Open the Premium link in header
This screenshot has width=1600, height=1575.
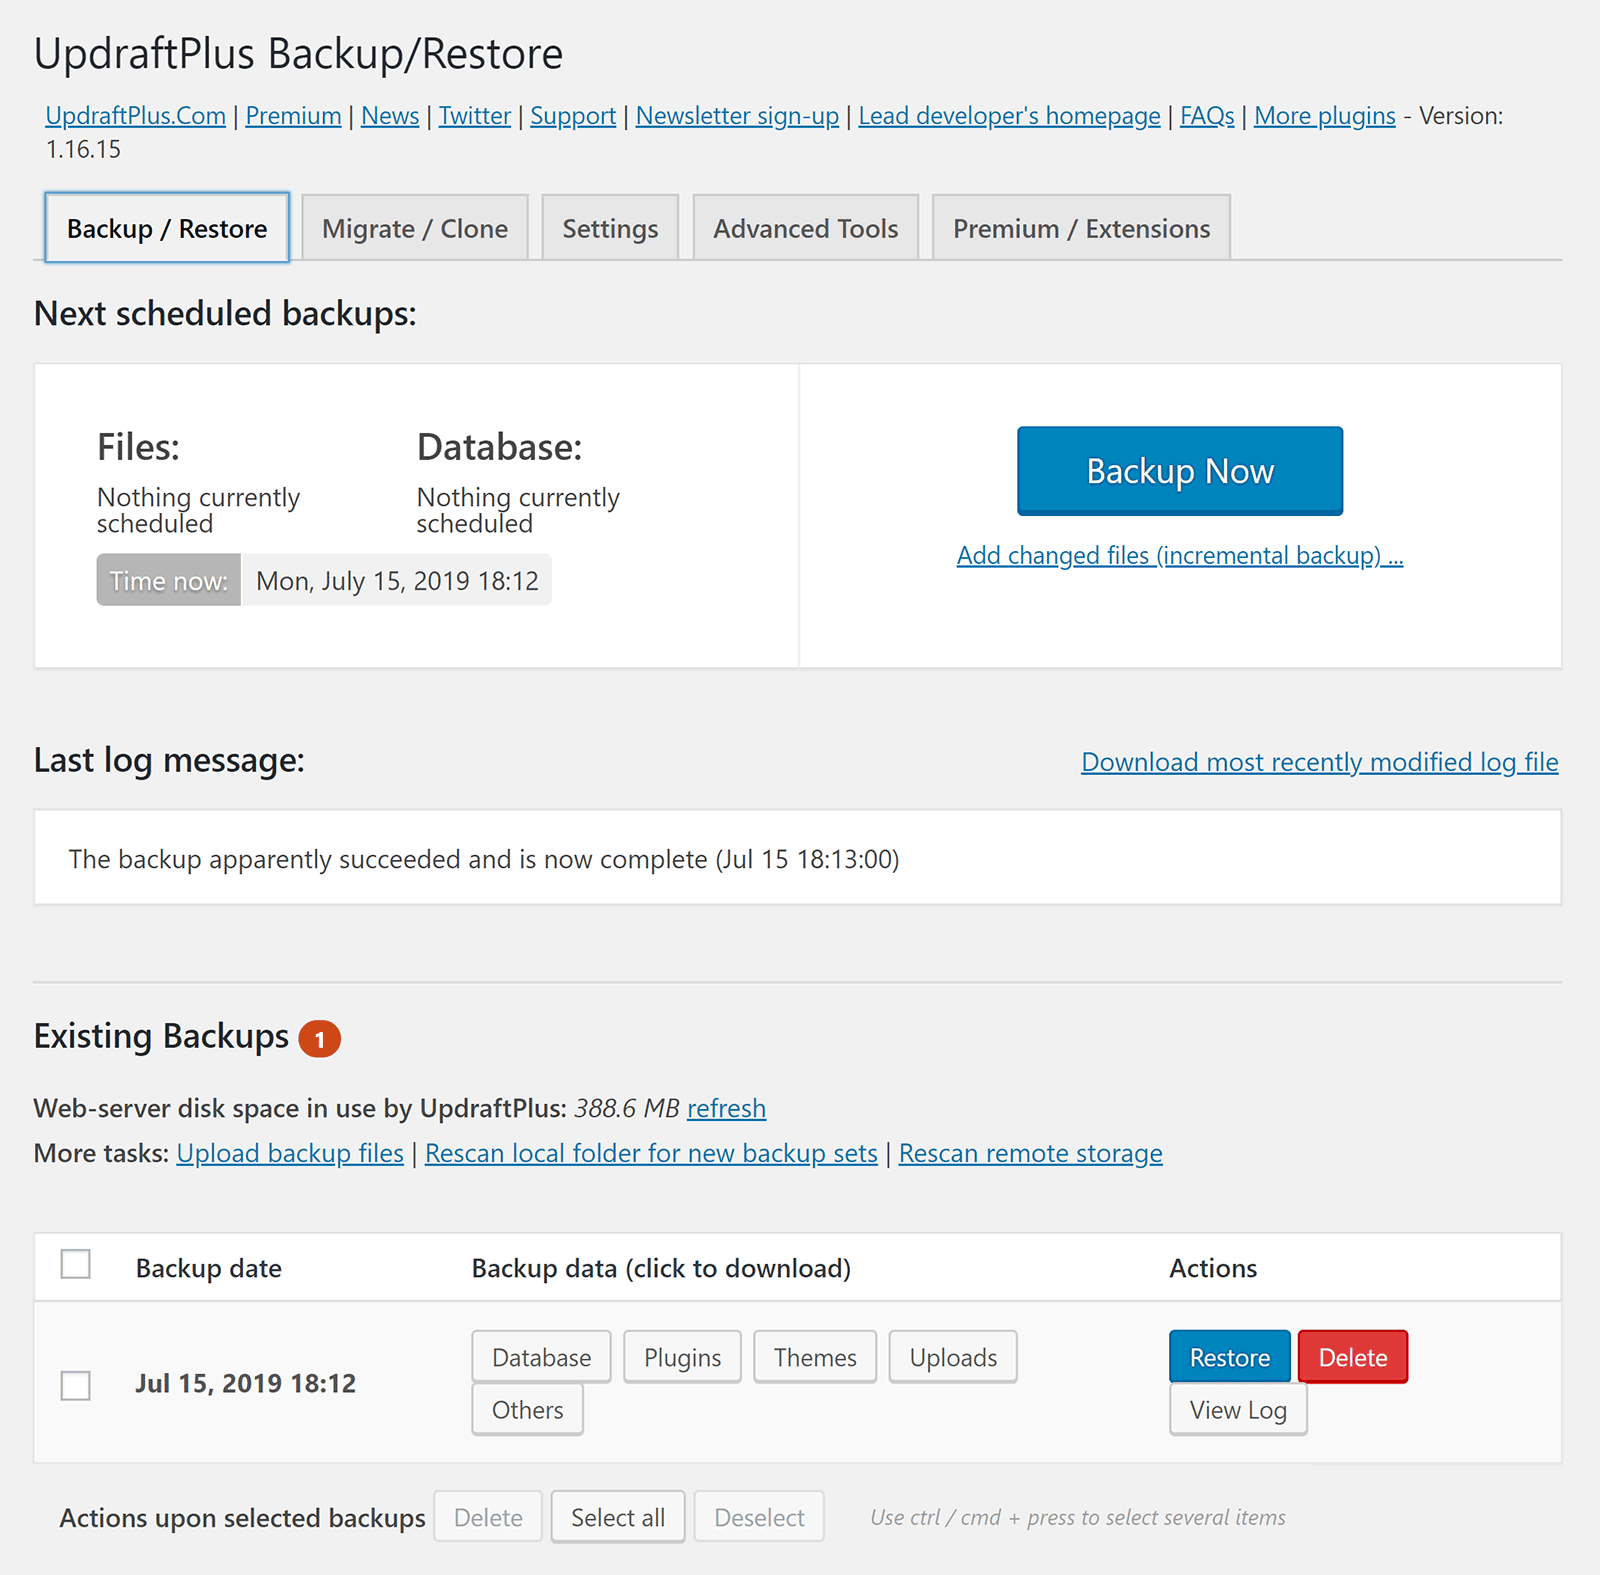coord(293,116)
